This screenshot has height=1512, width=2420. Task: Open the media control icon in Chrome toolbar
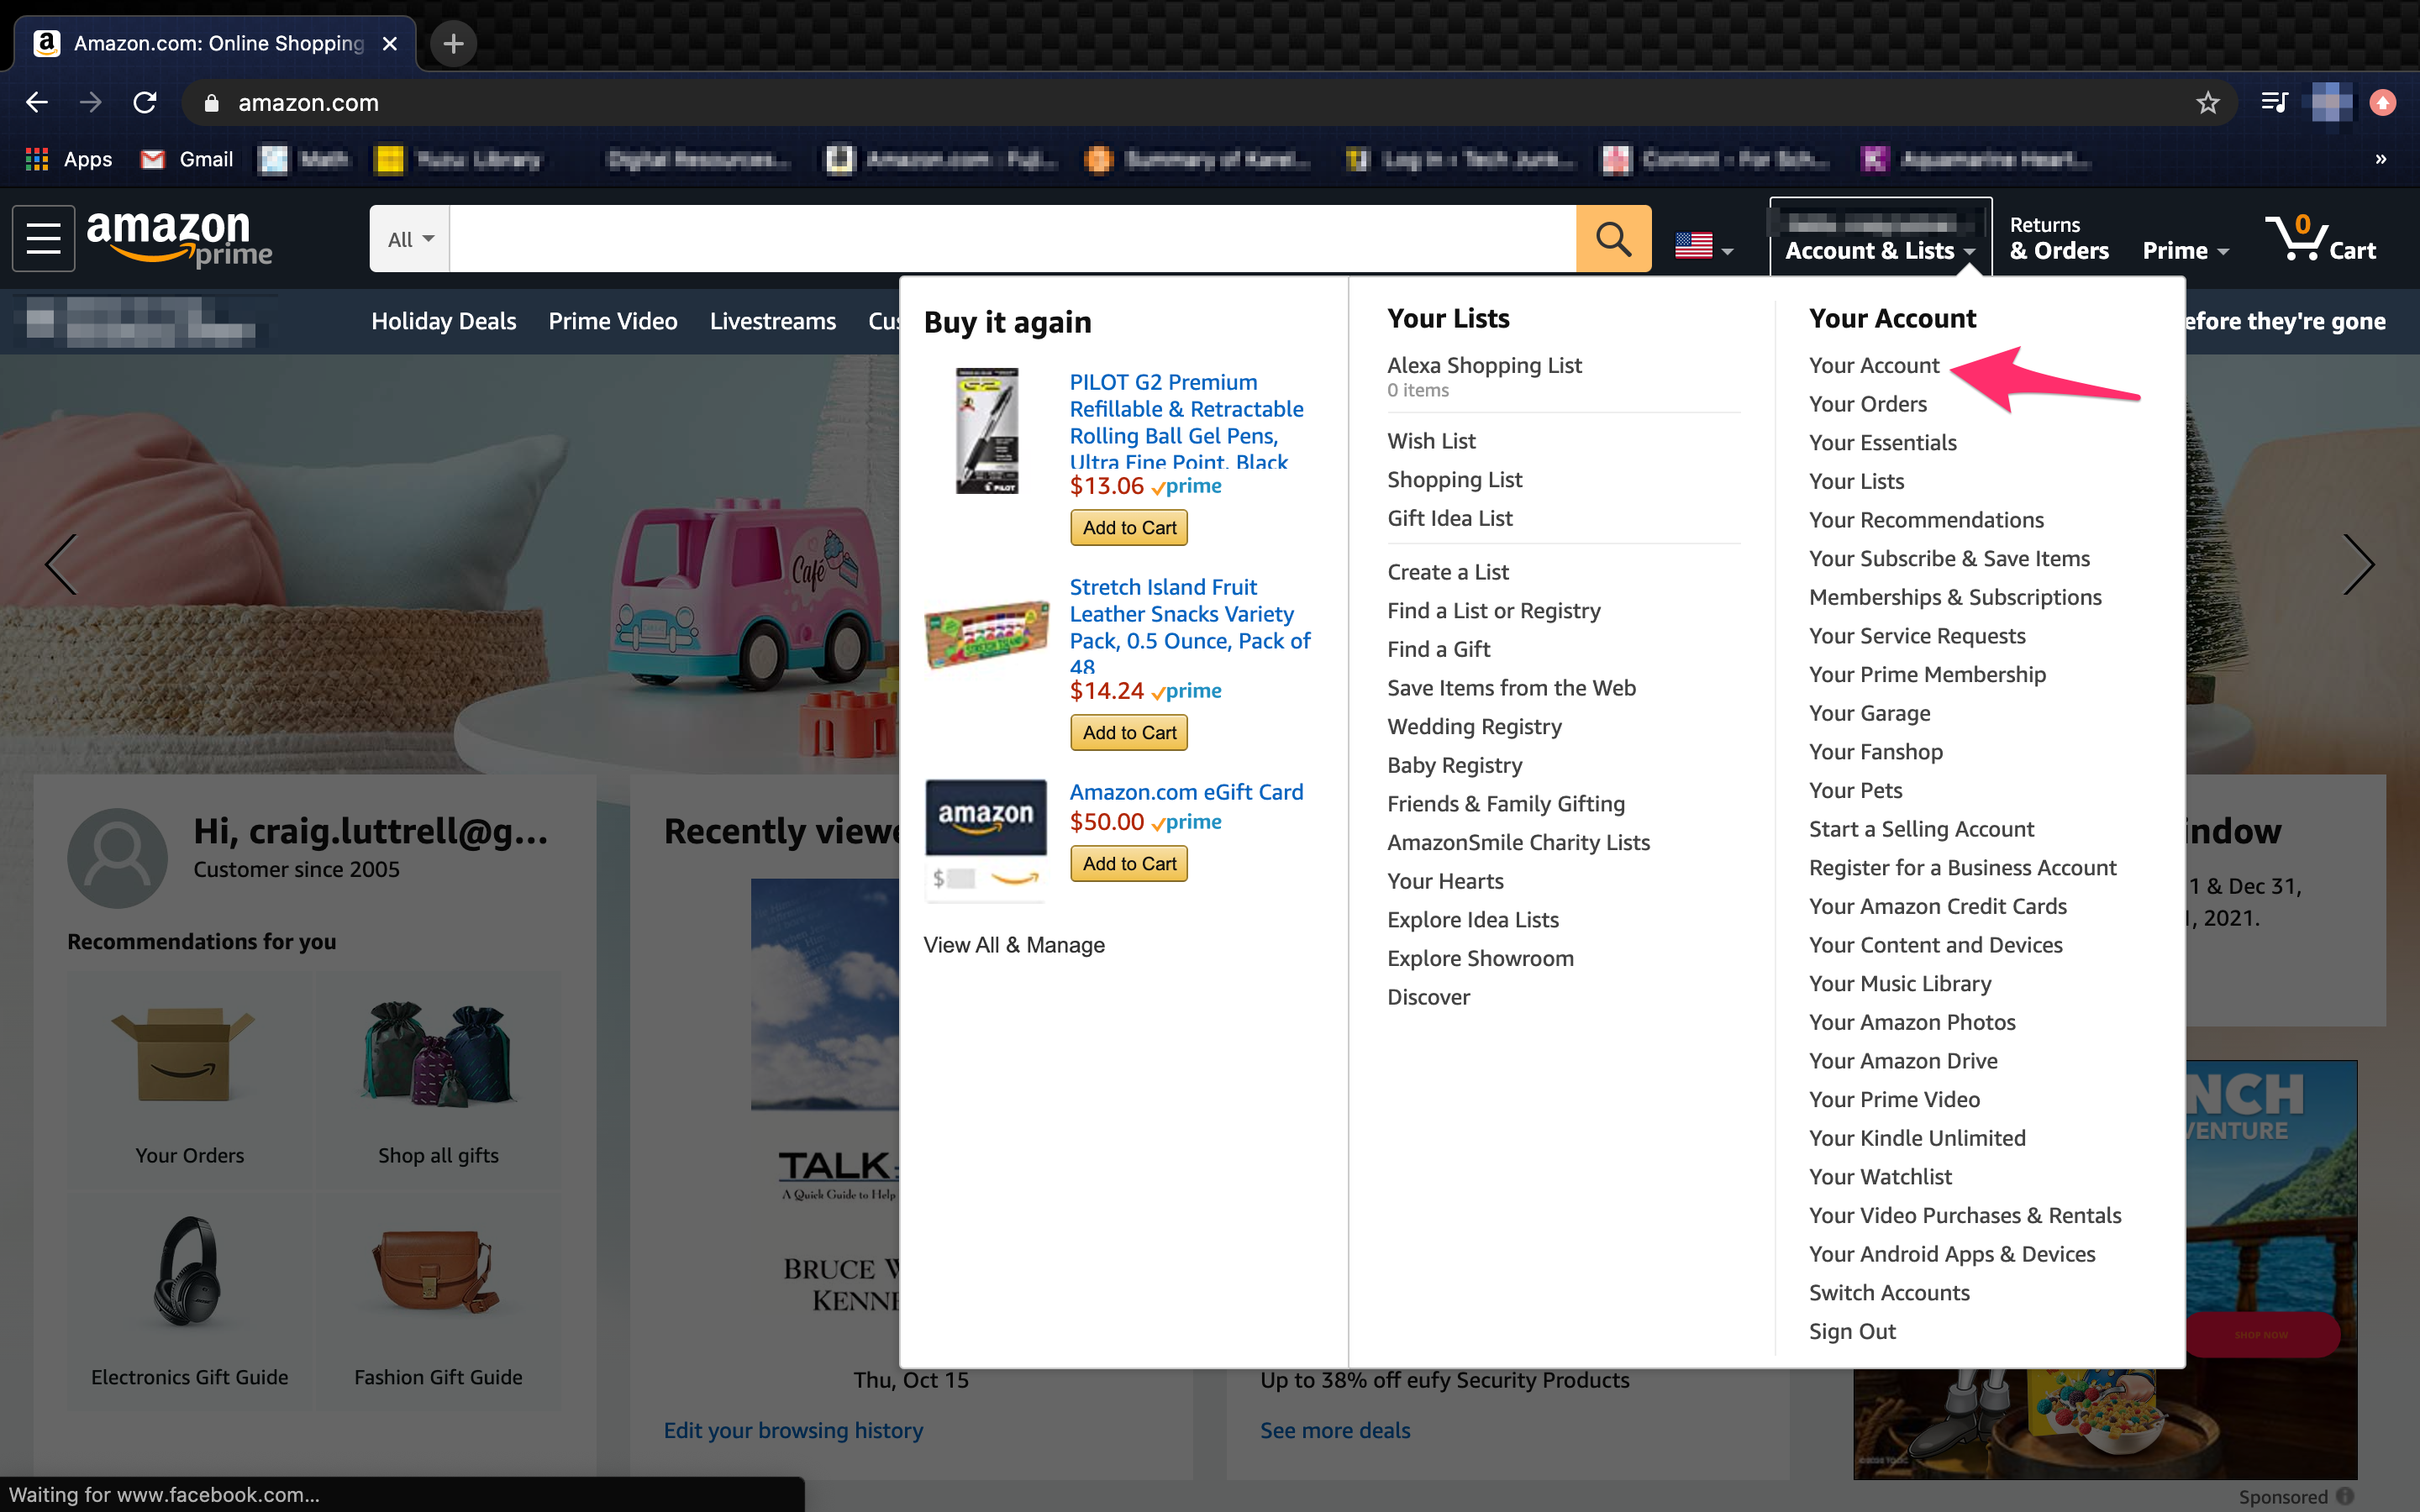point(2274,102)
